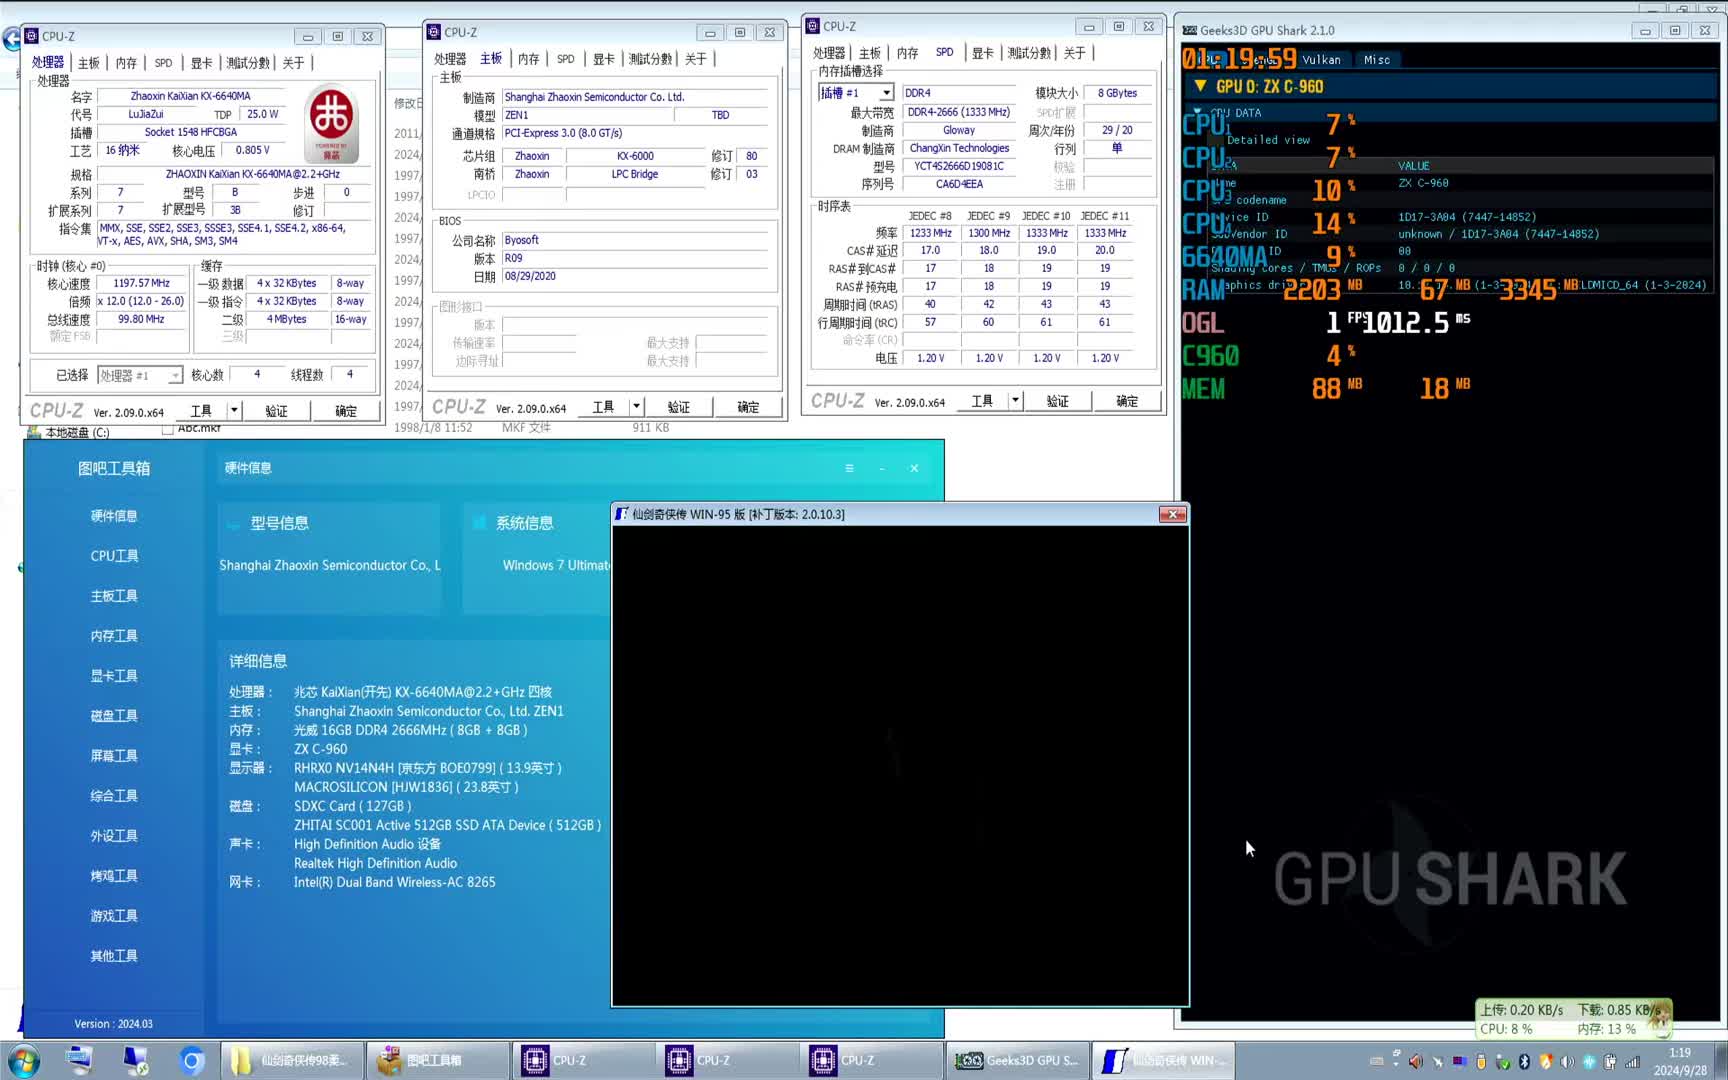Image resolution: width=1728 pixels, height=1080 pixels.
Task: Expand the 工具 dropdown arrow in SPD window
Action: 1015,401
